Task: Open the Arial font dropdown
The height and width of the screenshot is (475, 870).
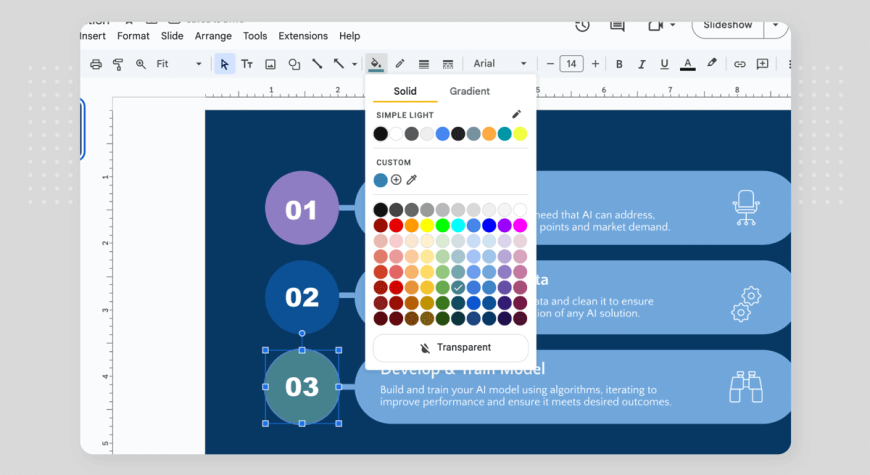Action: [x=499, y=64]
